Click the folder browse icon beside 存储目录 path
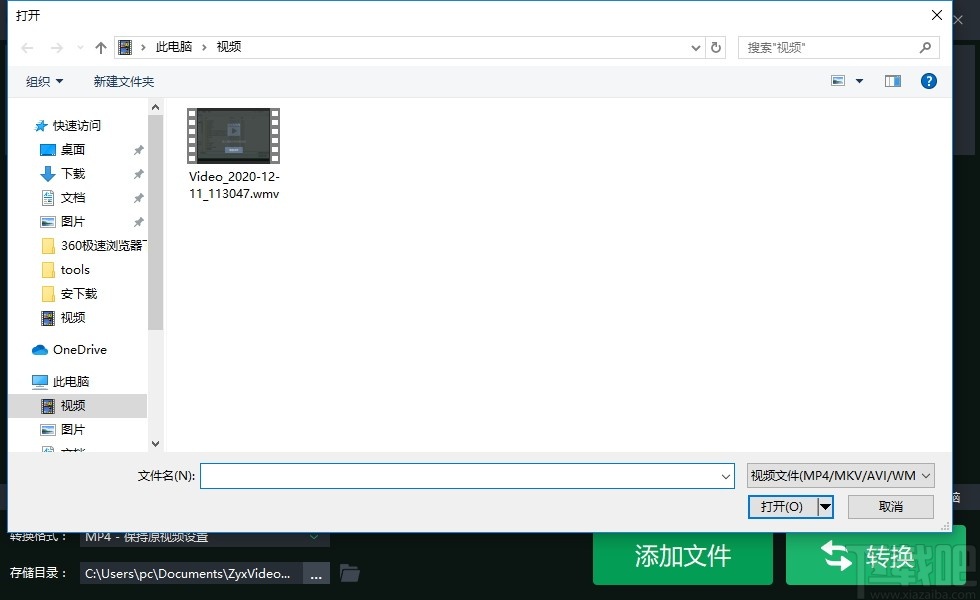Viewport: 980px width, 600px height. (x=350, y=573)
